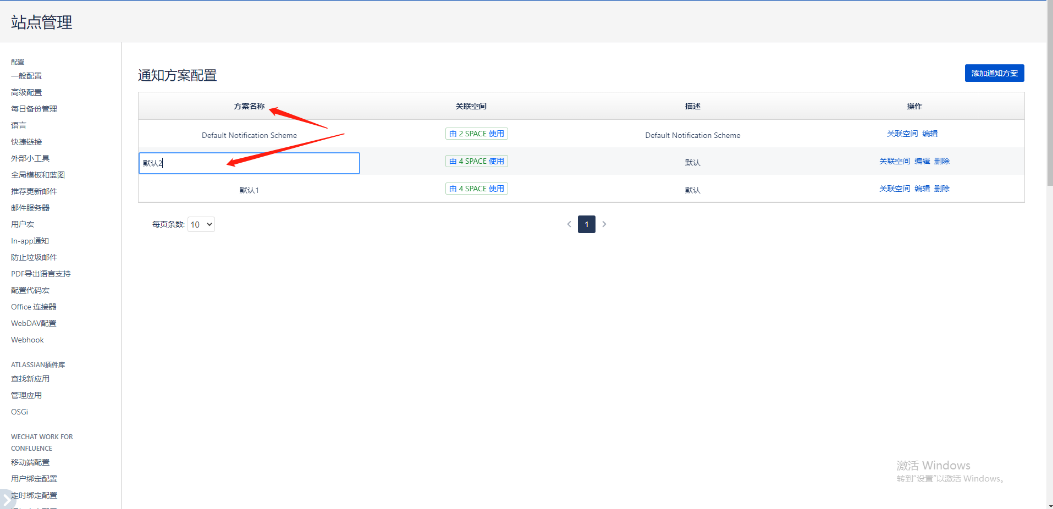Go to previous page using left chevron

coord(569,224)
